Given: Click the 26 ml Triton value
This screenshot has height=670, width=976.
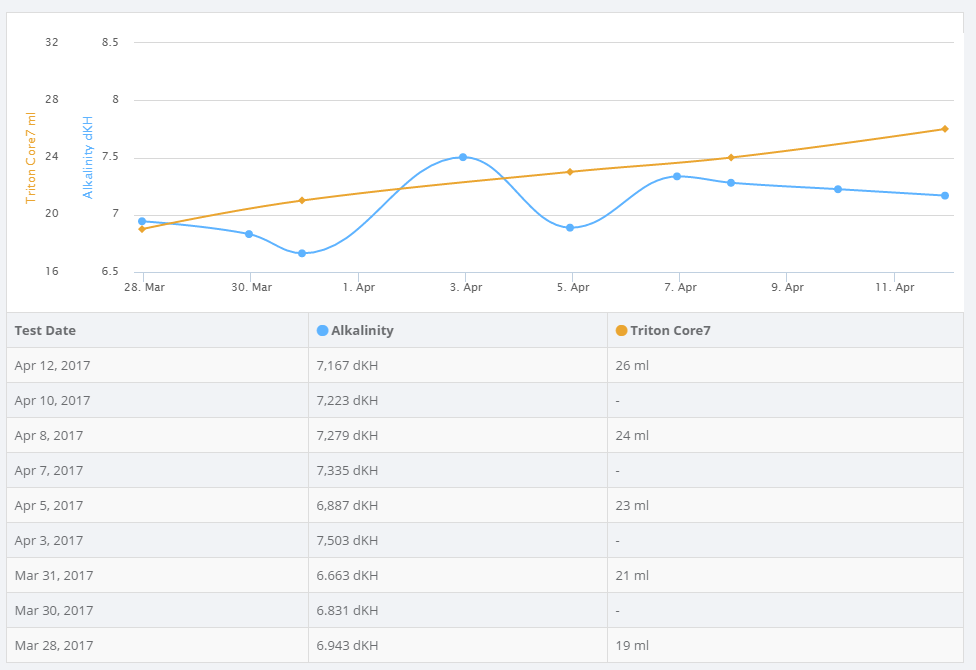Looking at the screenshot, I should pyautogui.click(x=632, y=366).
